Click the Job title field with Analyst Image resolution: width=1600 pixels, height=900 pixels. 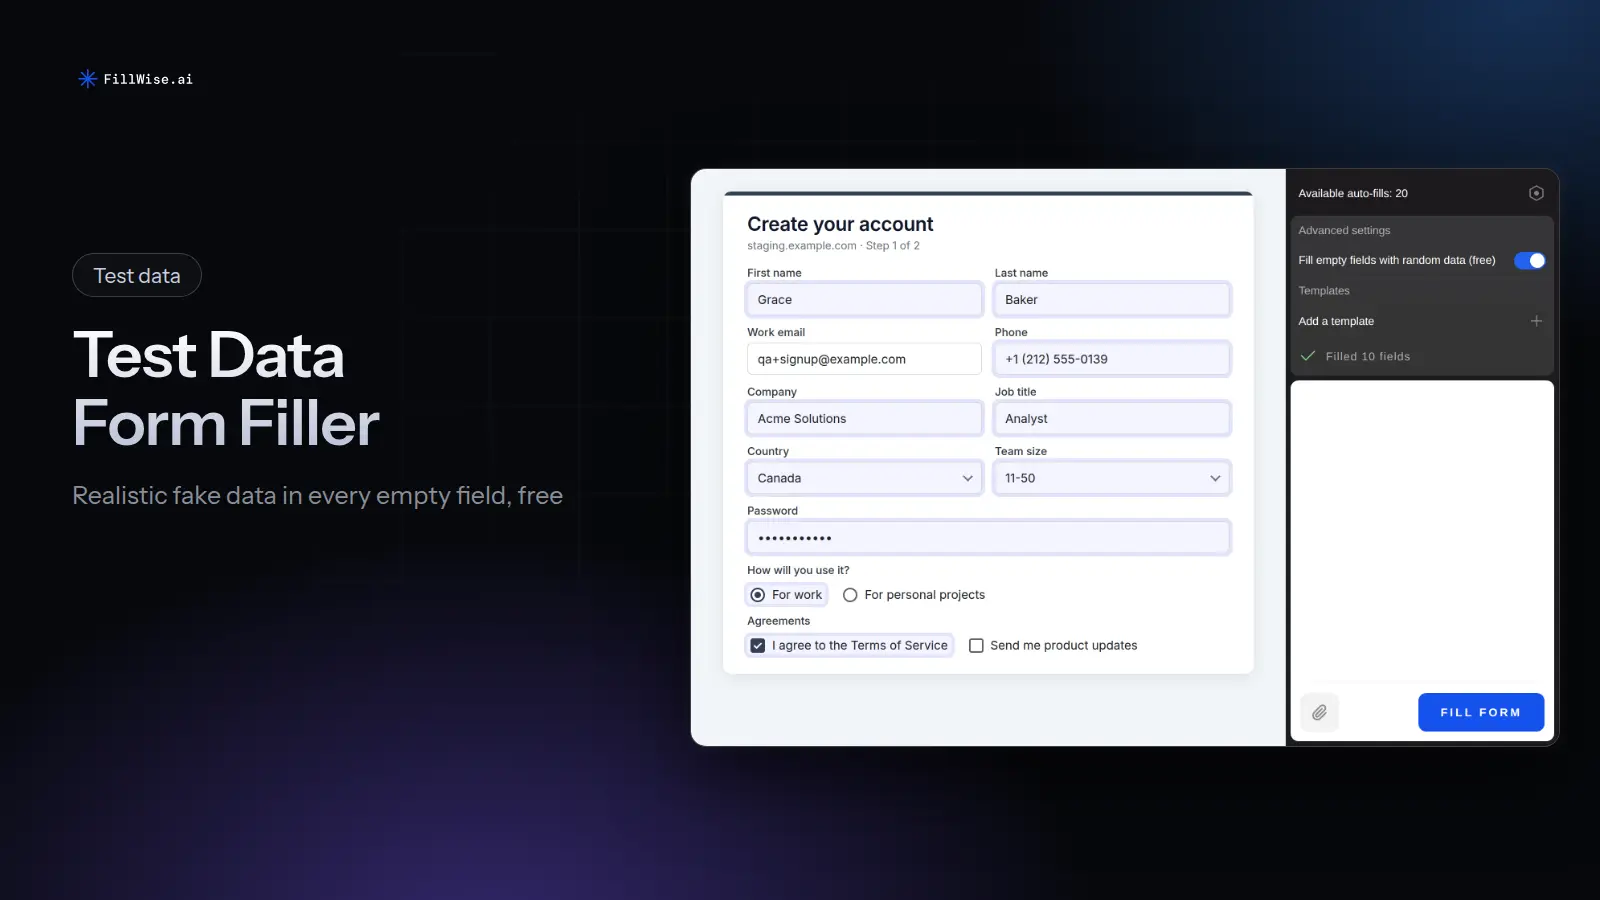tap(1112, 419)
